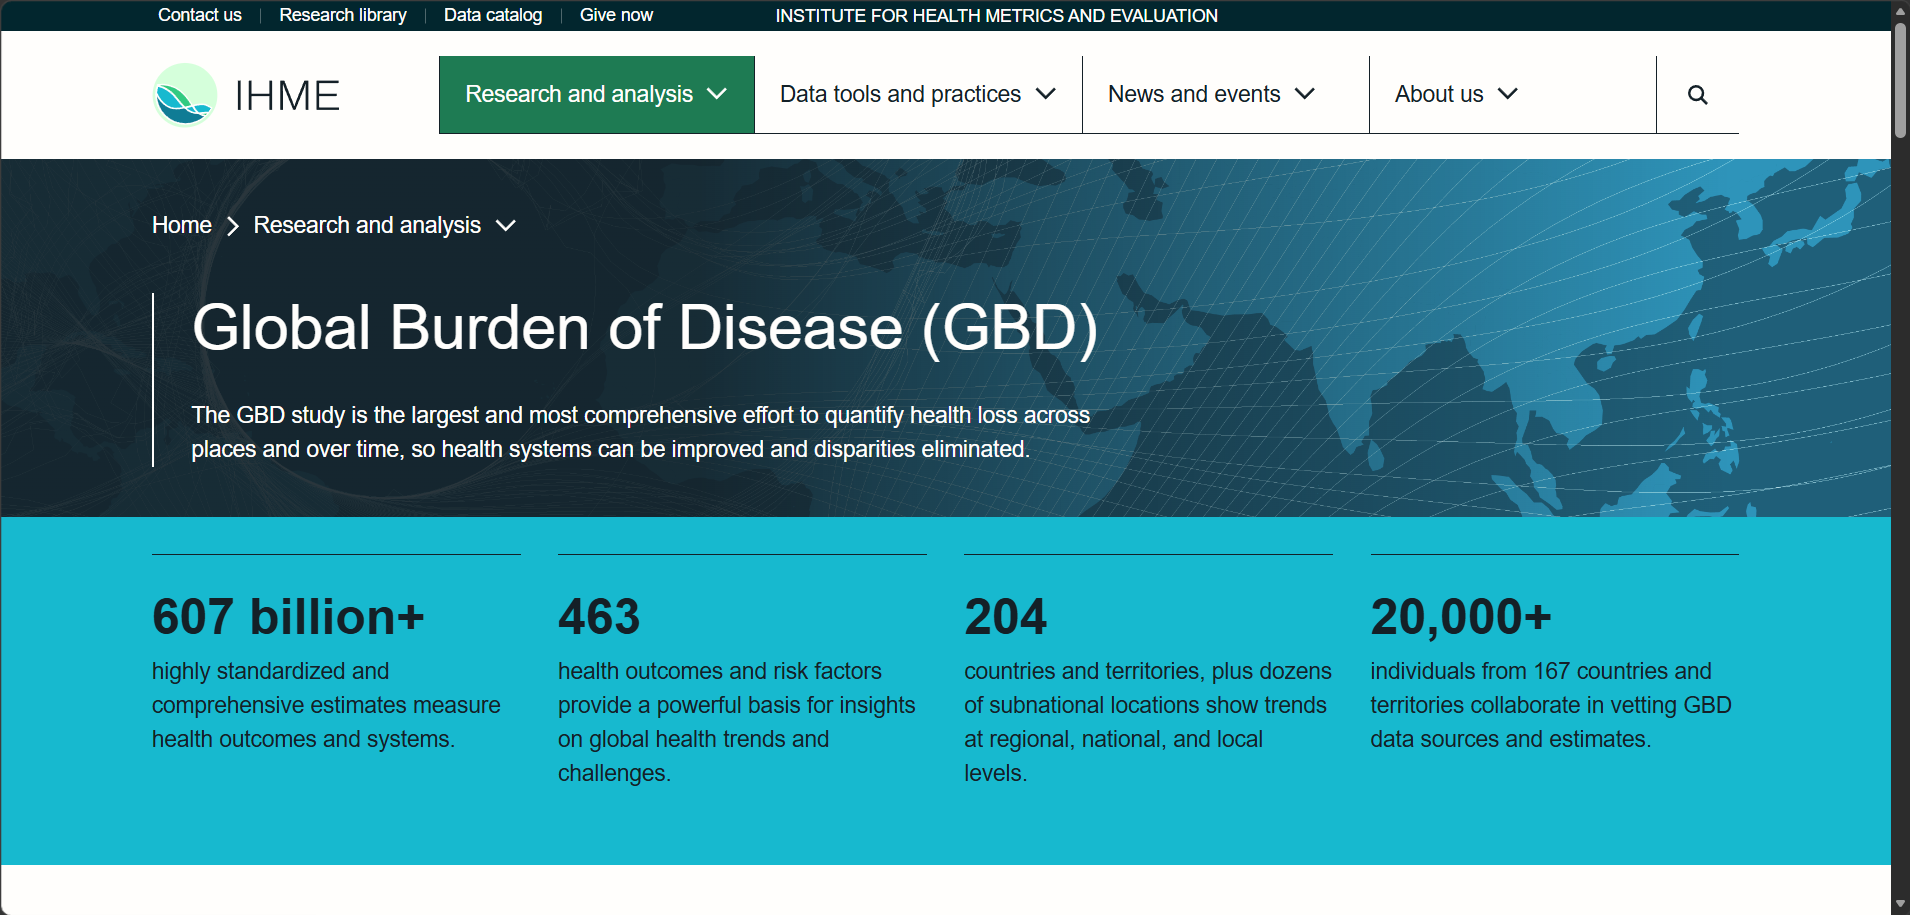Expand the About us chevron
This screenshot has width=1910, height=915.
[x=1508, y=94]
